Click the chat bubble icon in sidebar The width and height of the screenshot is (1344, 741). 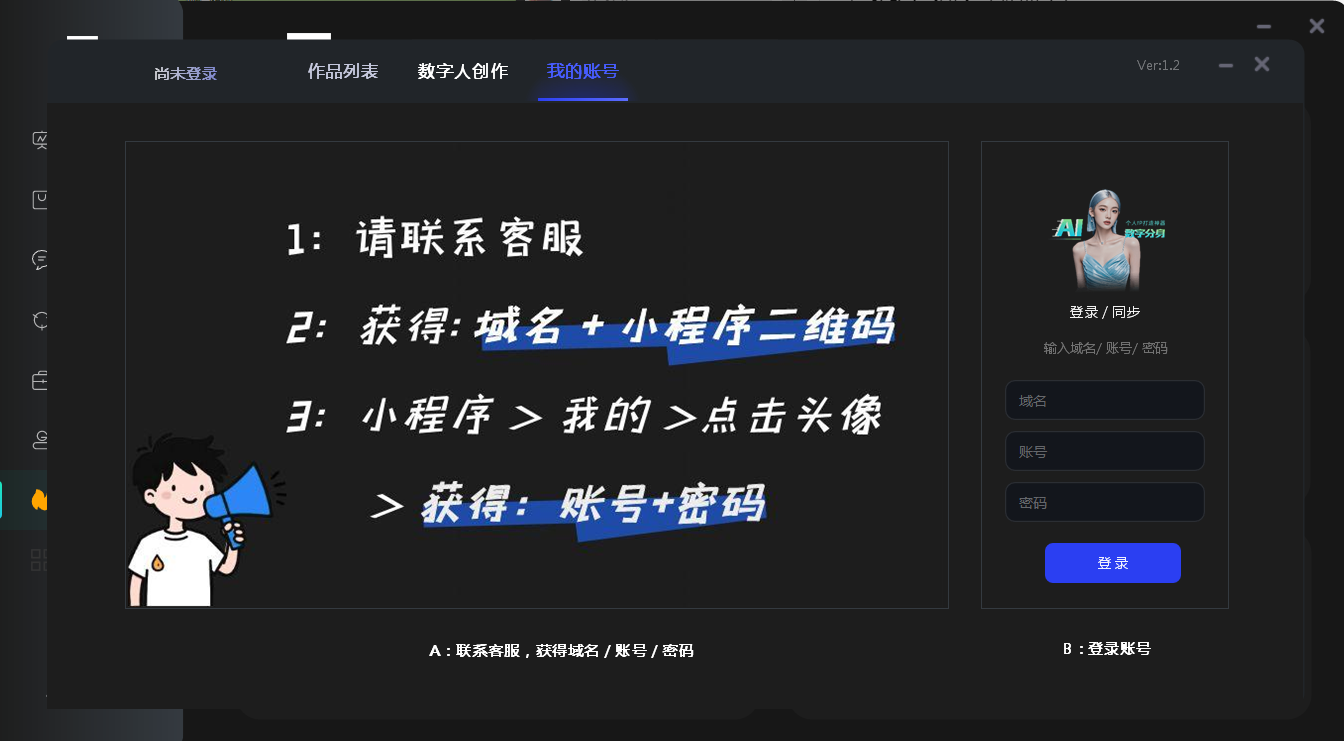[x=40, y=260]
